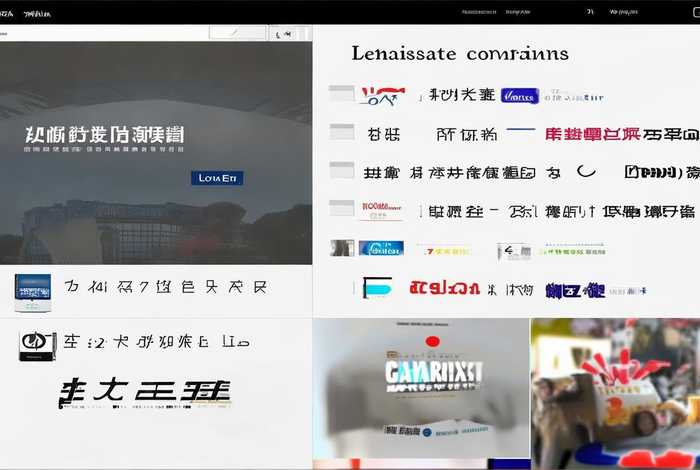This screenshot has height=470, width=700.
Task: Click the yellow text link in the fifth row
Action: point(446,251)
